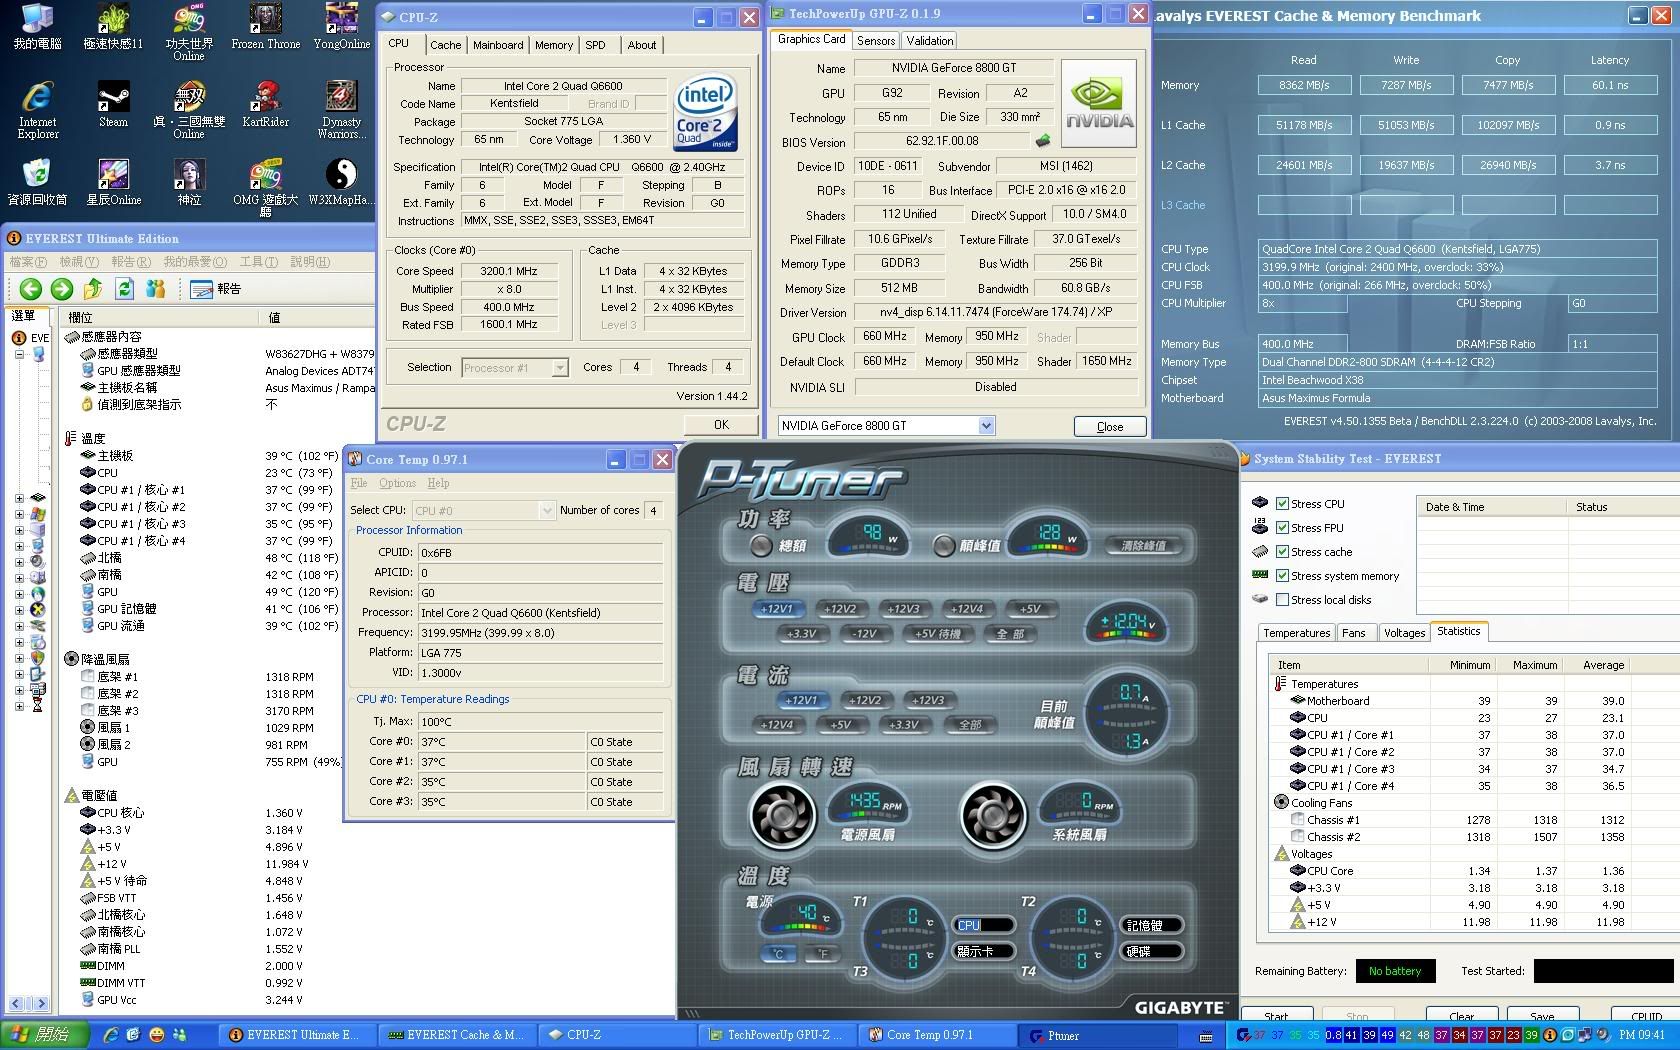Click the P-Tuner power supply fan icon
Viewport: 1680px width, 1050px height.
(x=782, y=815)
